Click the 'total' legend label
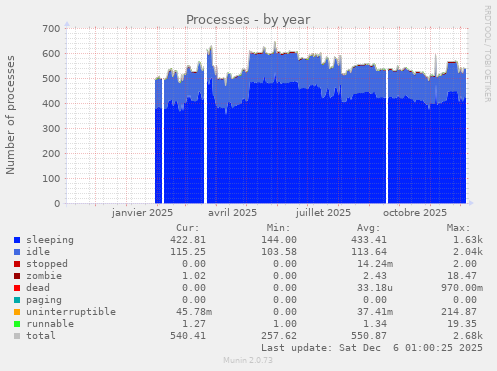This screenshot has width=497, height=371. point(41,336)
